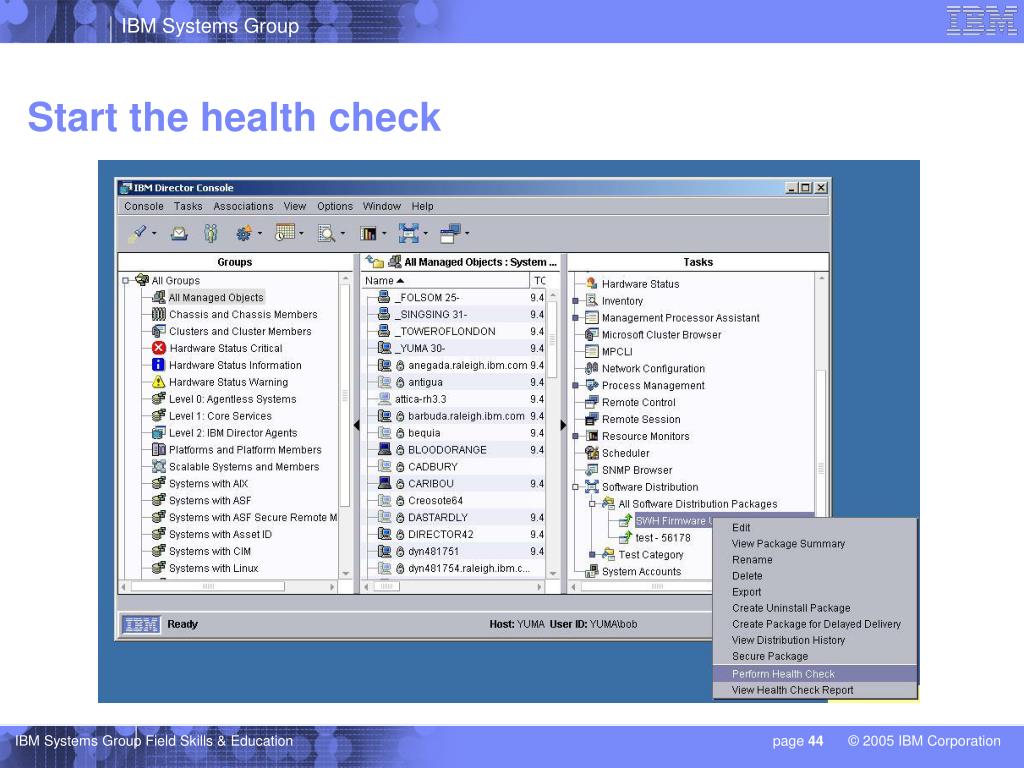Click right-pointing arrow to hide Tasks pane

coord(564,425)
